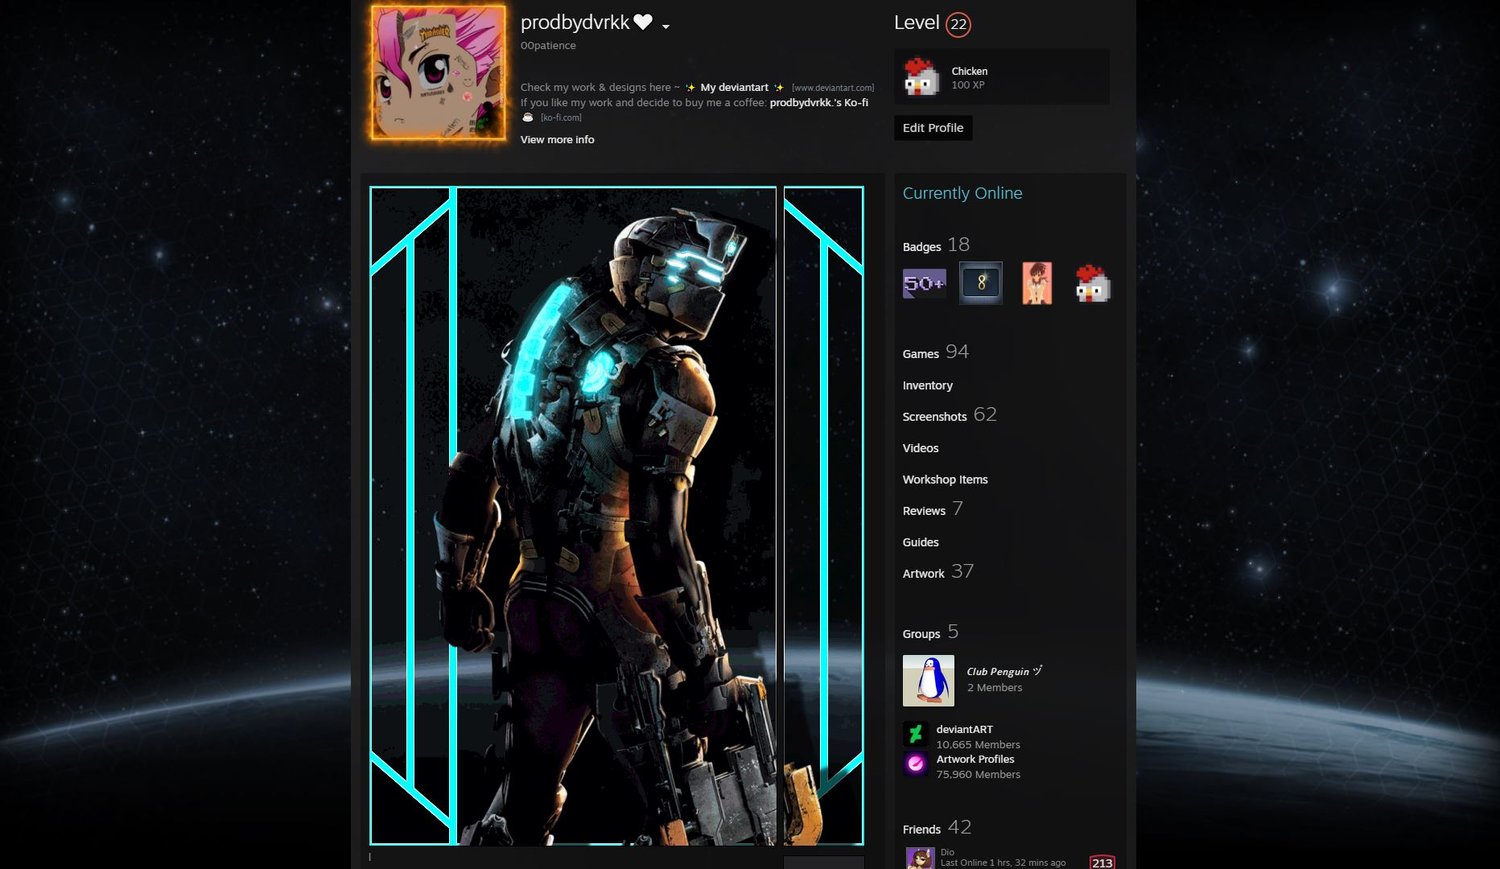Open the cyan side panel artwork

point(823,516)
